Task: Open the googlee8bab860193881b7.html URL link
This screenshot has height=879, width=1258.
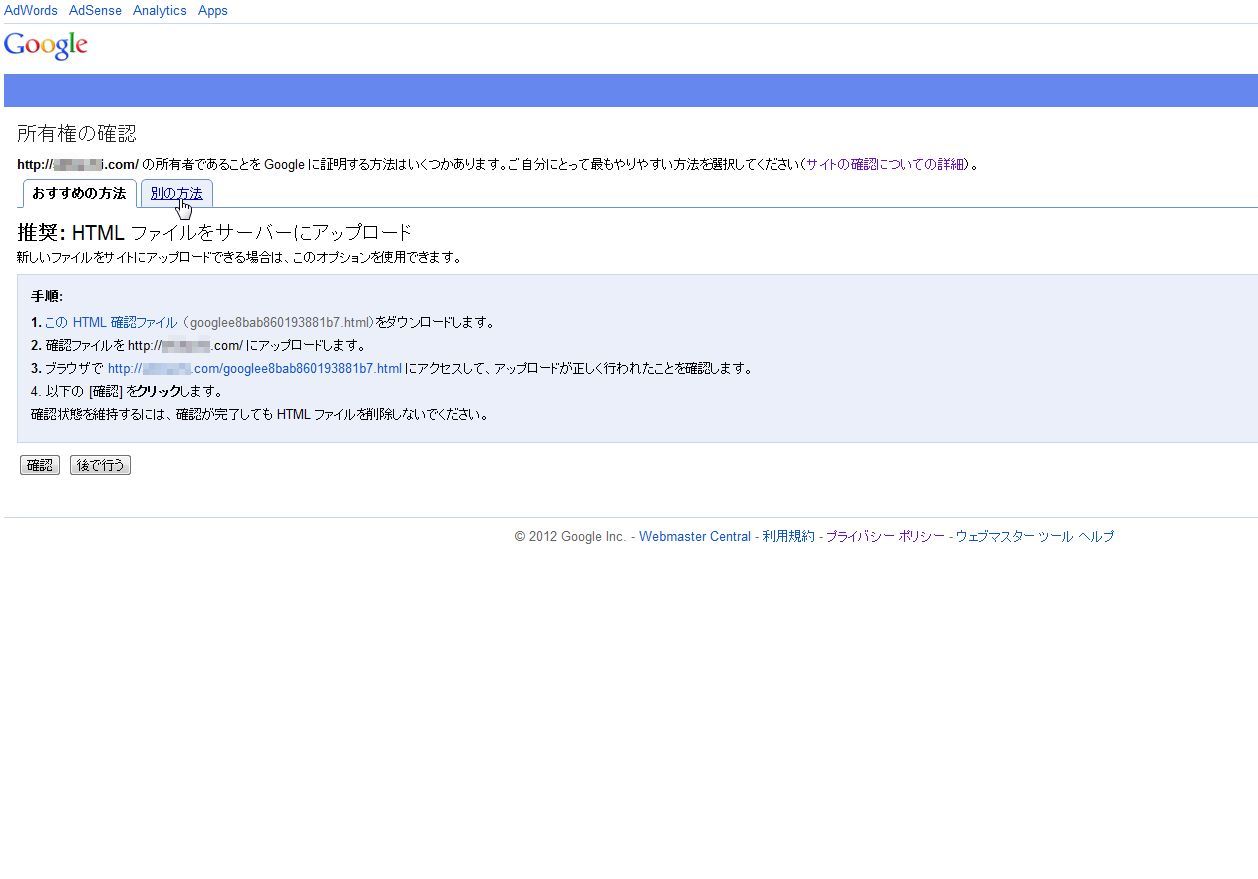Action: 255,368
